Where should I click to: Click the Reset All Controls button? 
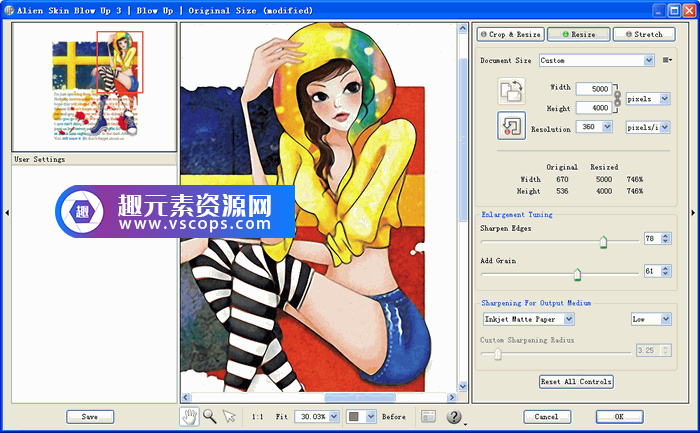[x=576, y=381]
